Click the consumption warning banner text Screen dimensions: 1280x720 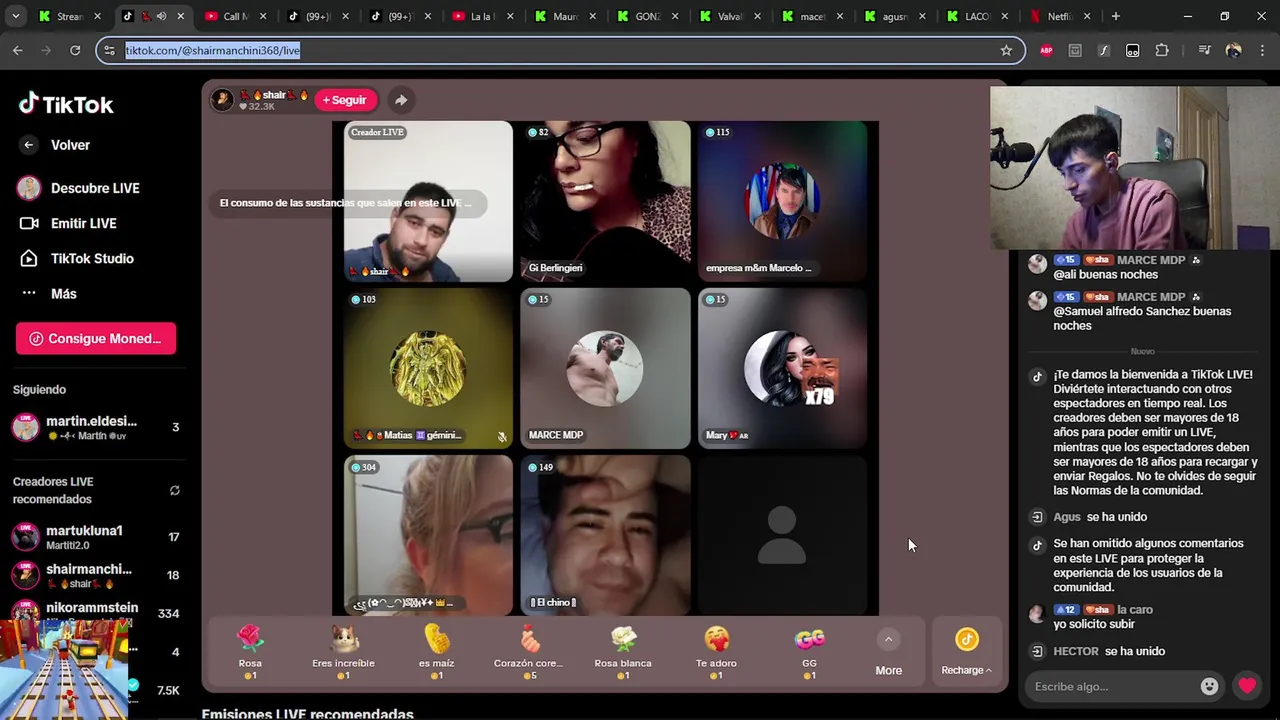(x=345, y=203)
